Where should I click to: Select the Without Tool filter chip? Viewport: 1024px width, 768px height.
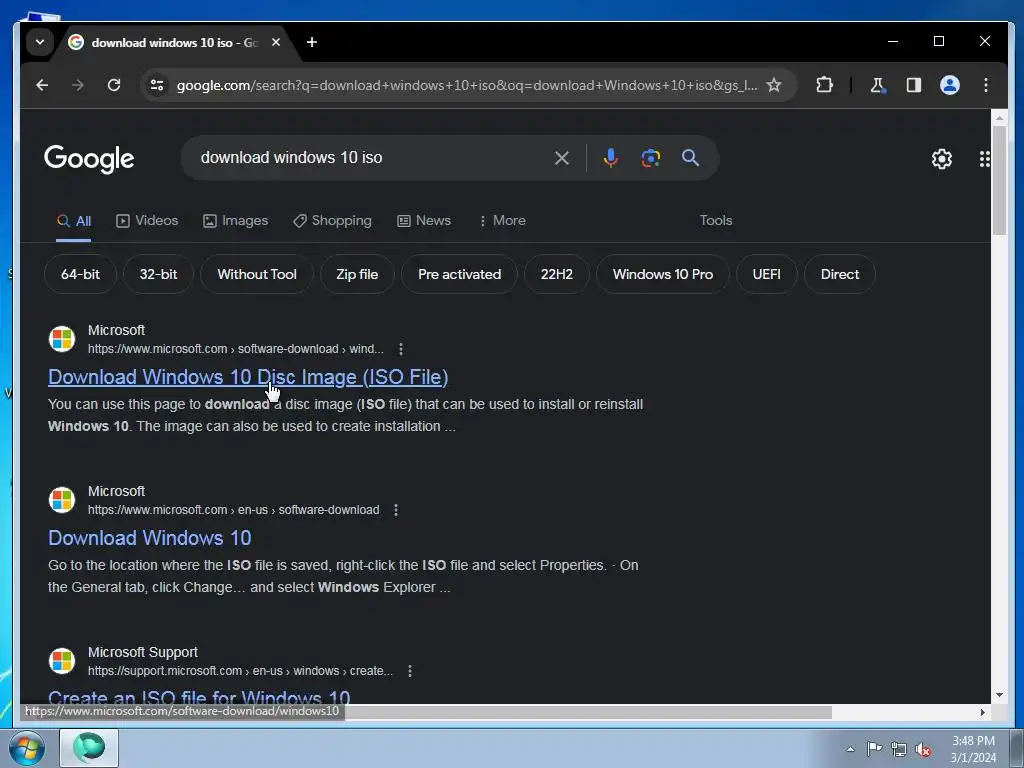(257, 274)
